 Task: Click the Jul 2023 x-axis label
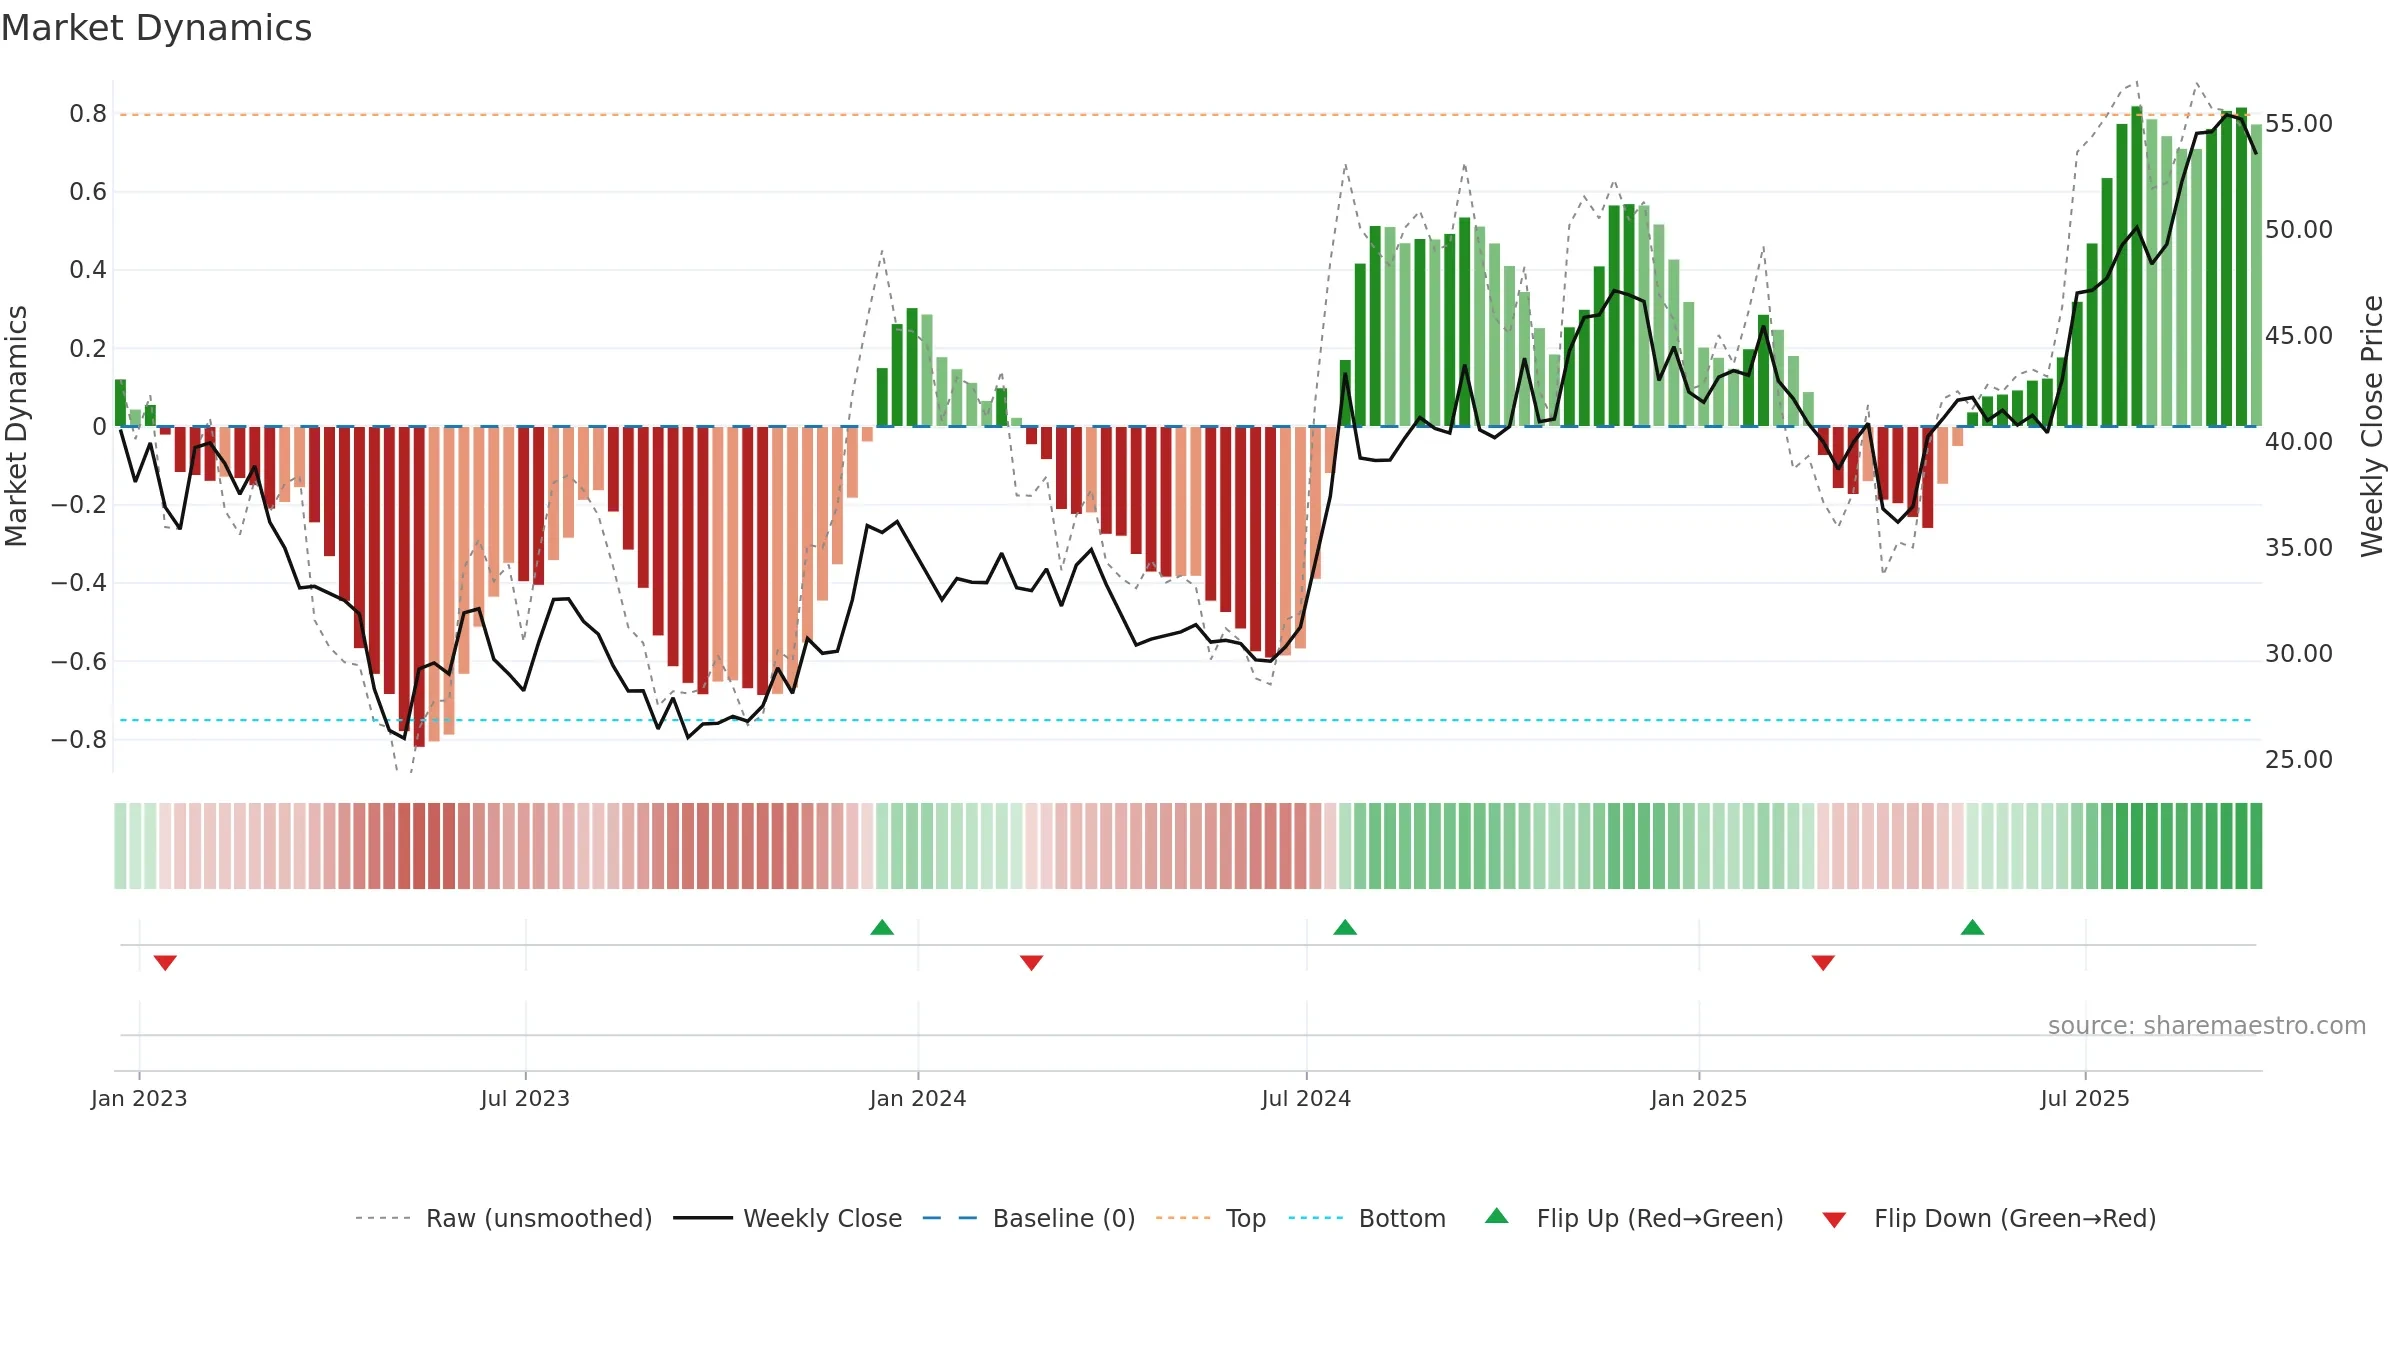[525, 1098]
